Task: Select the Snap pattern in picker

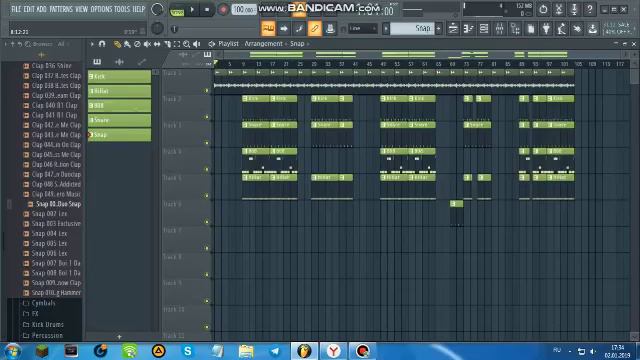Action: tap(120, 135)
